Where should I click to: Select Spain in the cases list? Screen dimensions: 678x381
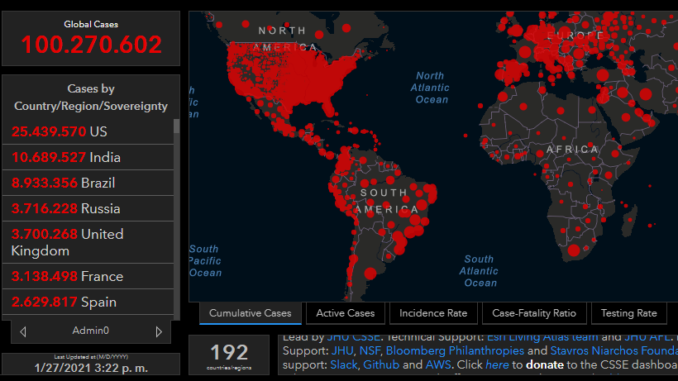point(88,301)
